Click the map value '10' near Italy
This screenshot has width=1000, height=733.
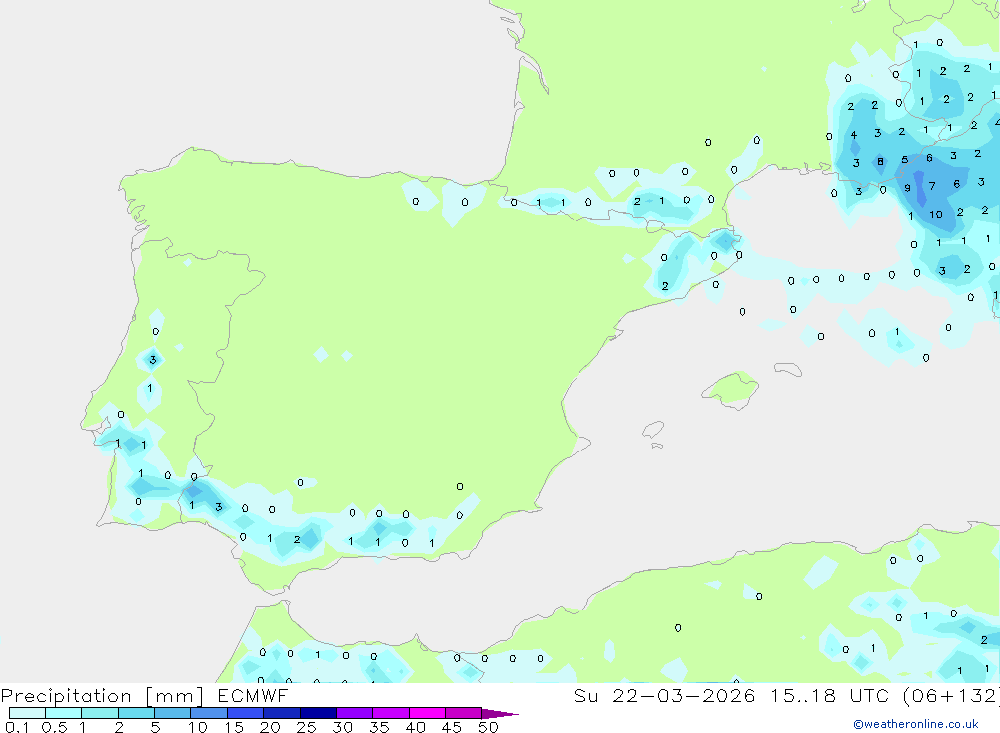(x=936, y=214)
